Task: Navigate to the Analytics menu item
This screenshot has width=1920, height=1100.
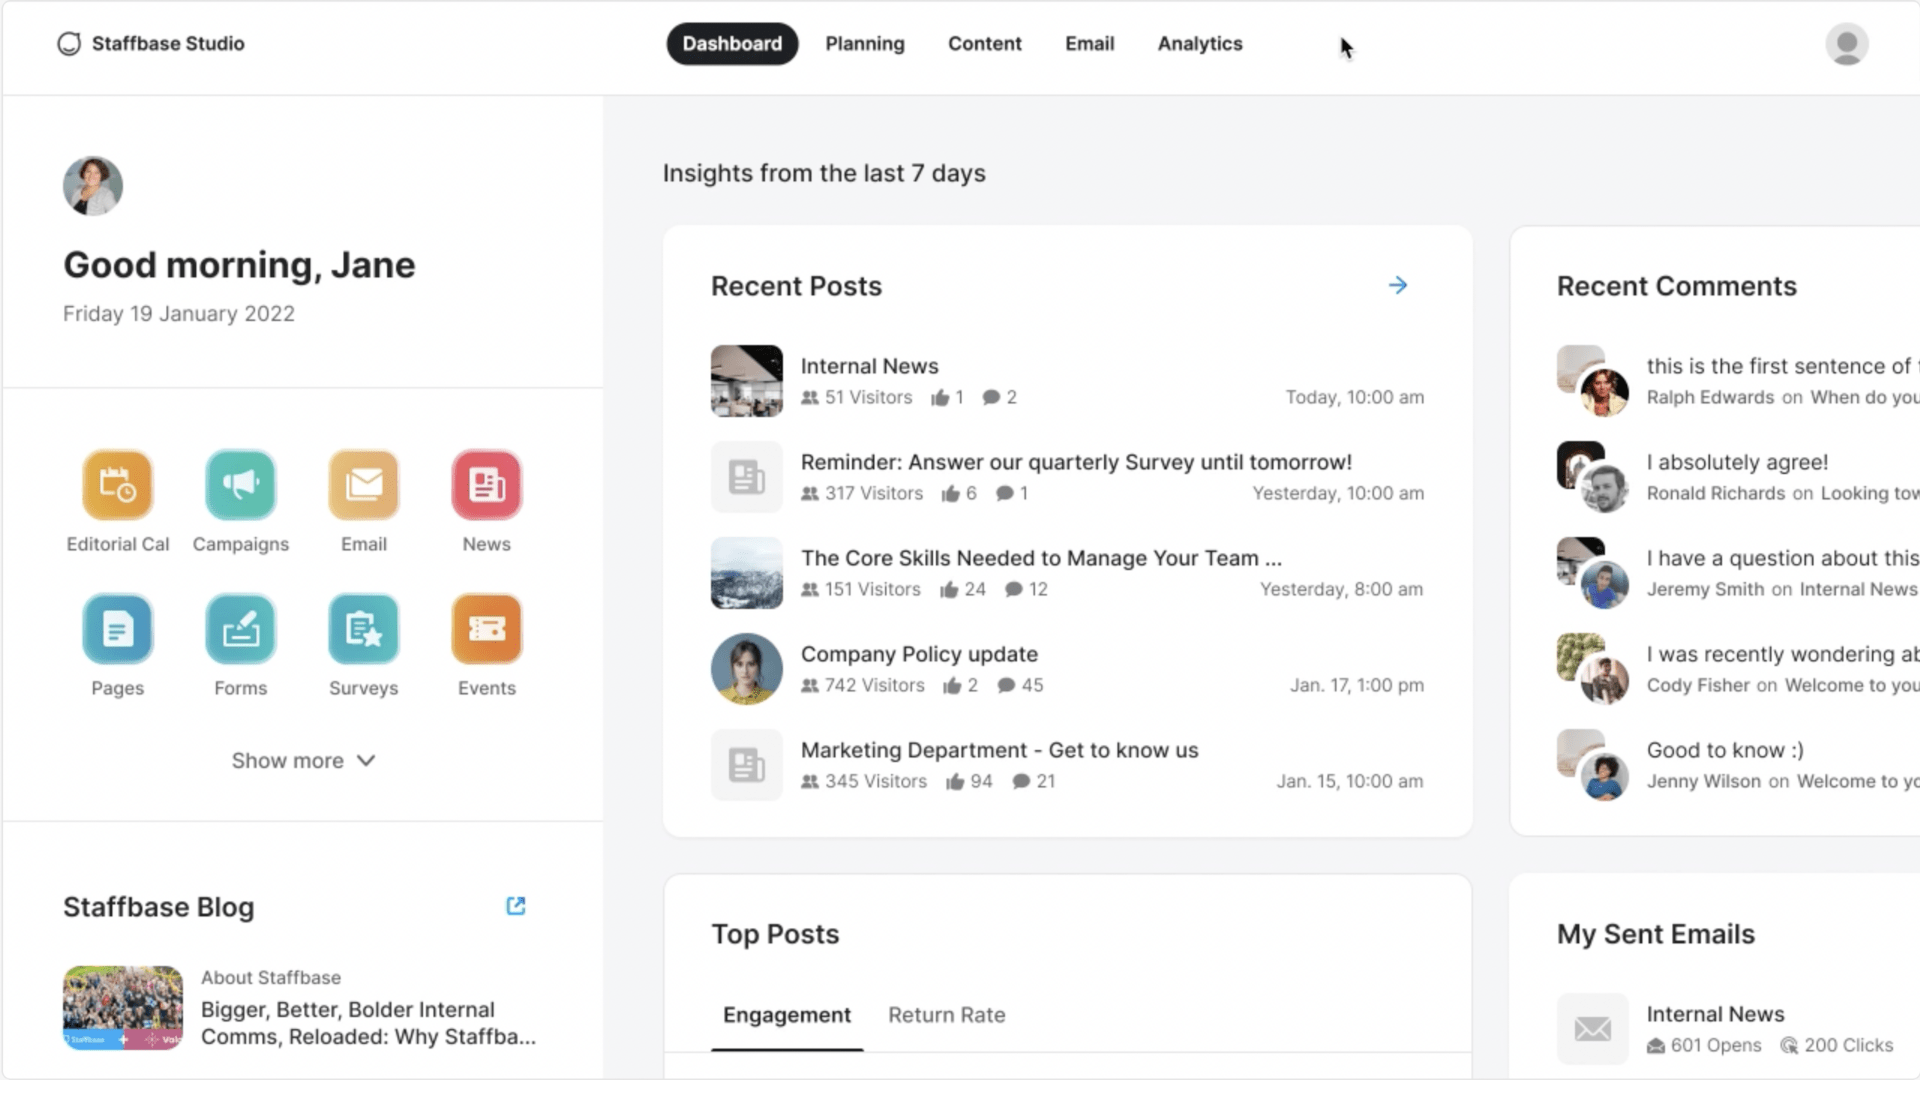Action: [1199, 44]
